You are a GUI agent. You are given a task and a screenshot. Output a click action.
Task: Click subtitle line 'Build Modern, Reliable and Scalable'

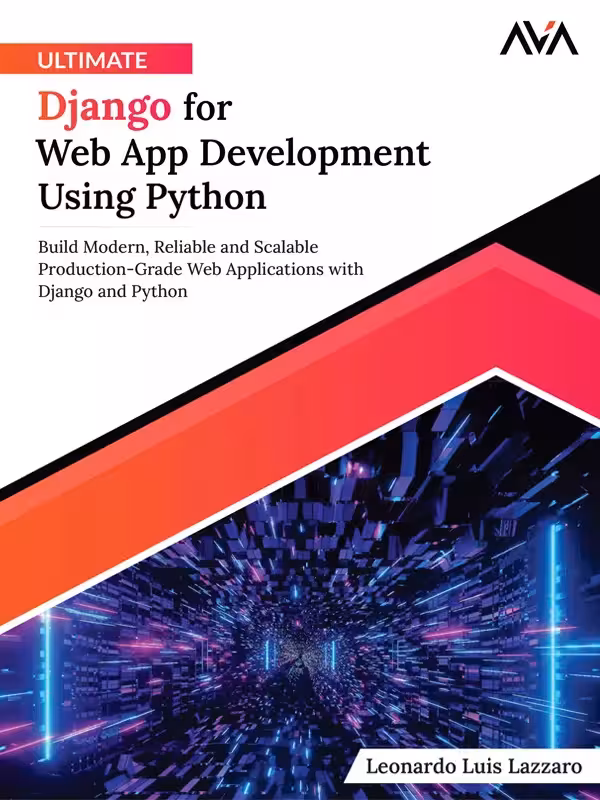tap(178, 247)
